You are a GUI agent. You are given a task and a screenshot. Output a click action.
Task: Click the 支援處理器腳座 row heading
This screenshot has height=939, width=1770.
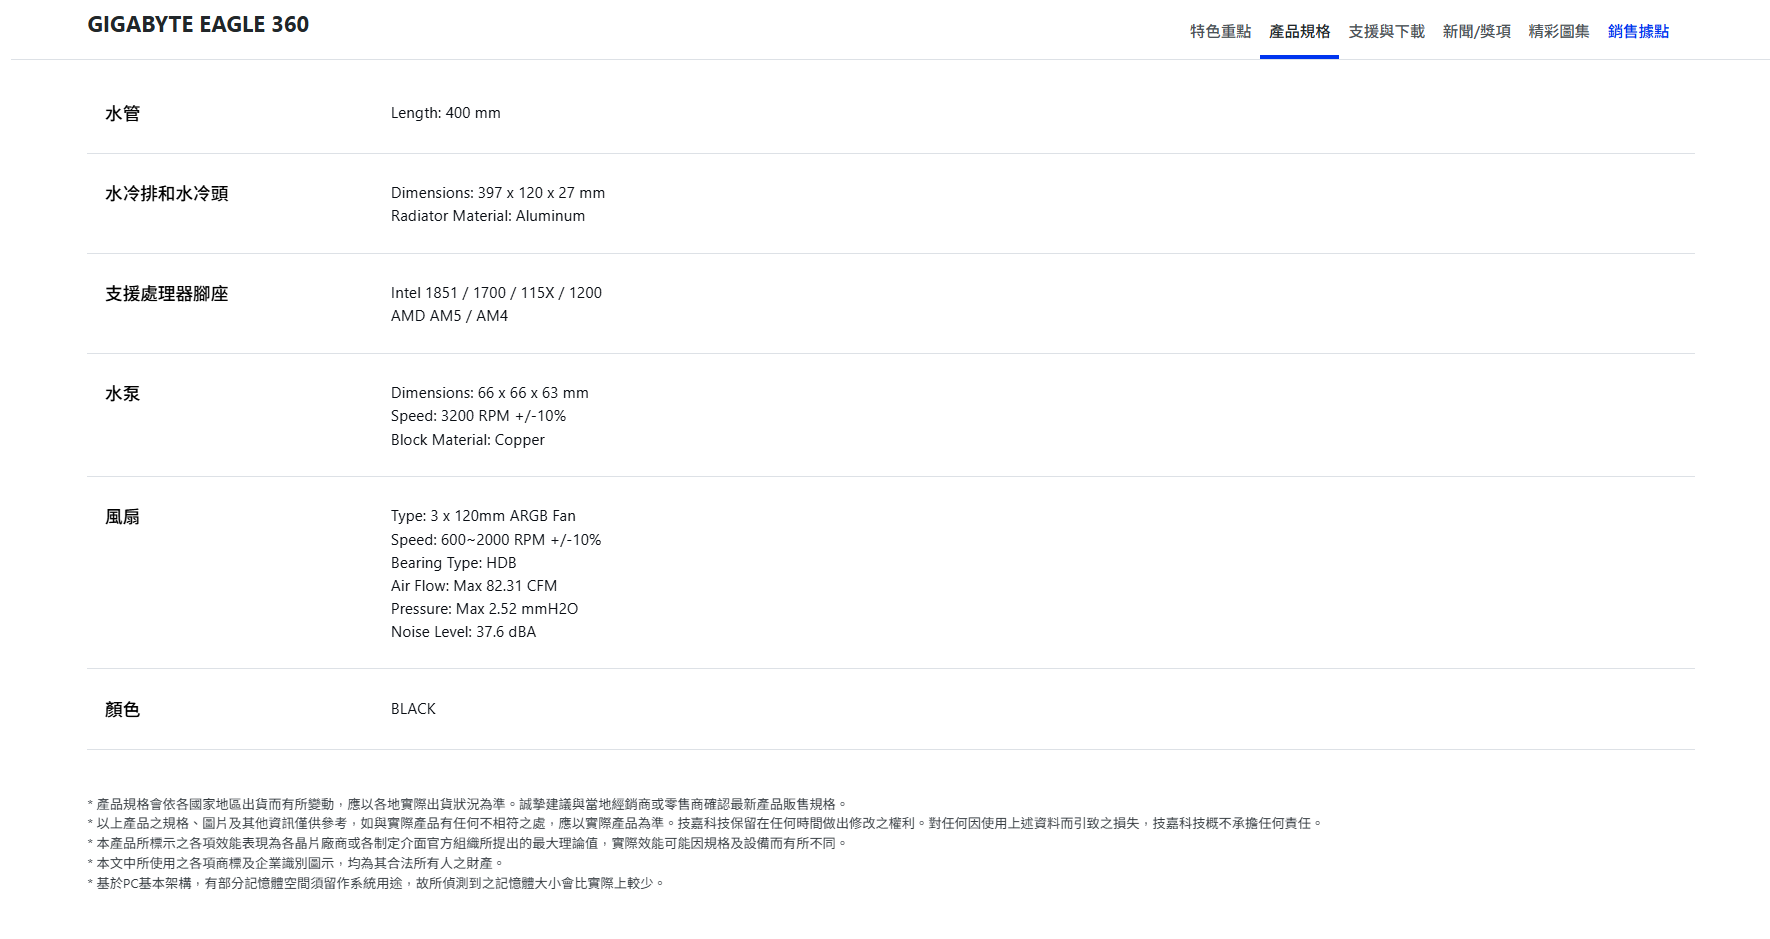pos(166,294)
